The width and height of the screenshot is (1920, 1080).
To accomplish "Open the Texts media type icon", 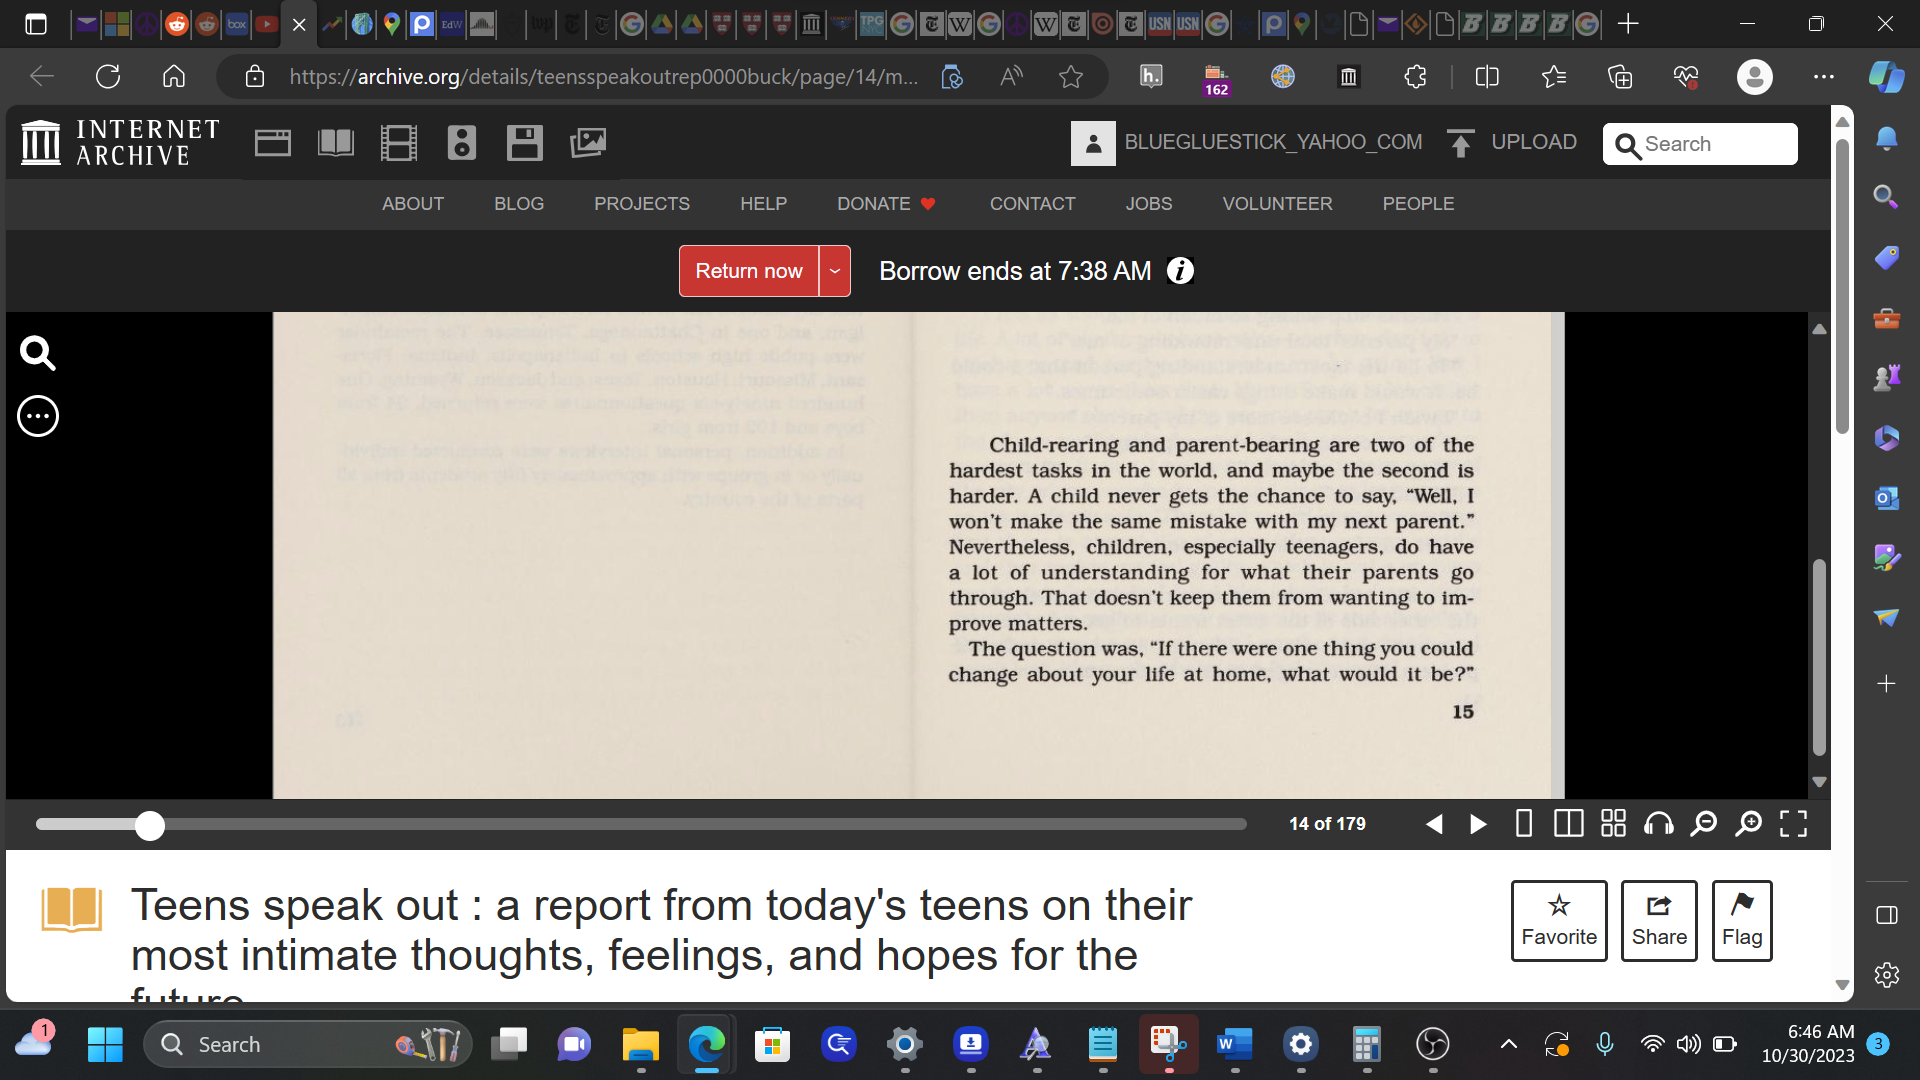I will 336,143.
